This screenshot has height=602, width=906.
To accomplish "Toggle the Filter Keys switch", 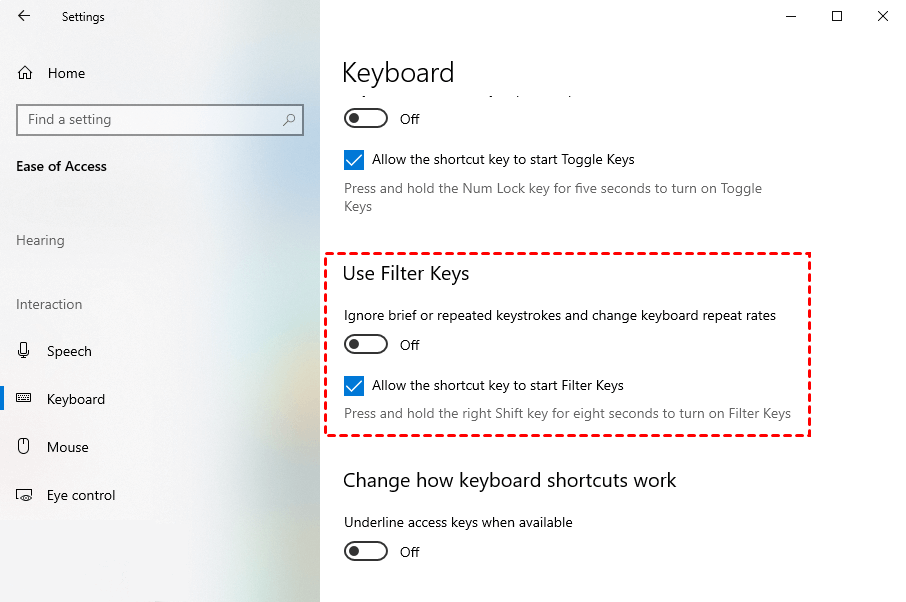I will pos(366,345).
